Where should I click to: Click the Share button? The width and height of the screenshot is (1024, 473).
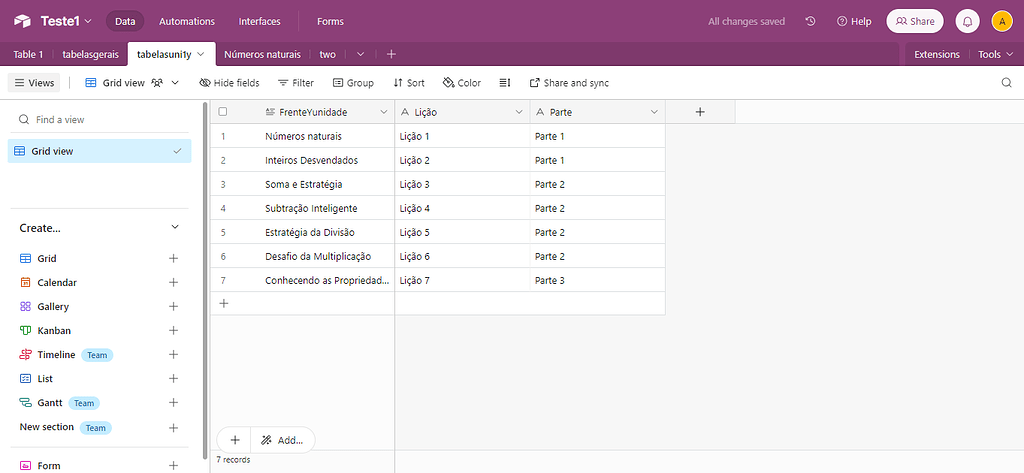click(x=915, y=21)
